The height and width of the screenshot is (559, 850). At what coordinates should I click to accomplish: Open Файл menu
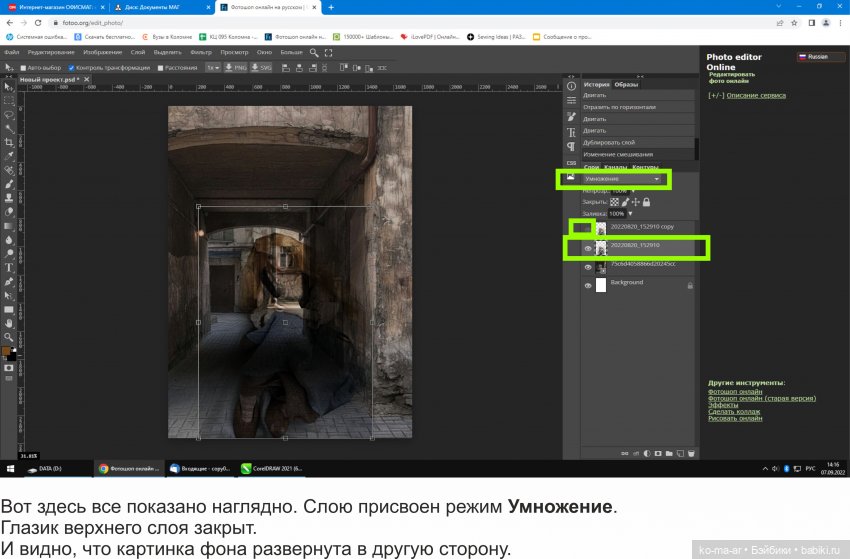pyautogui.click(x=11, y=53)
